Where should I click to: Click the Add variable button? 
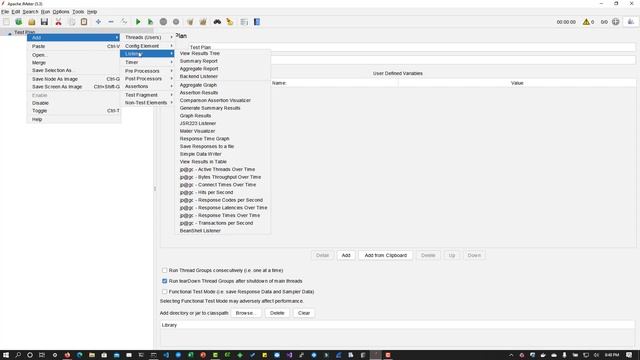[346, 255]
